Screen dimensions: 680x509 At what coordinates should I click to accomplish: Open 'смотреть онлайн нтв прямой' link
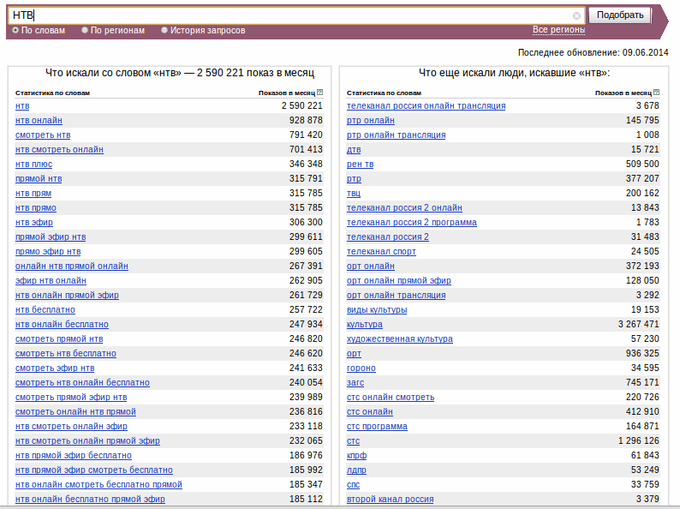point(75,412)
